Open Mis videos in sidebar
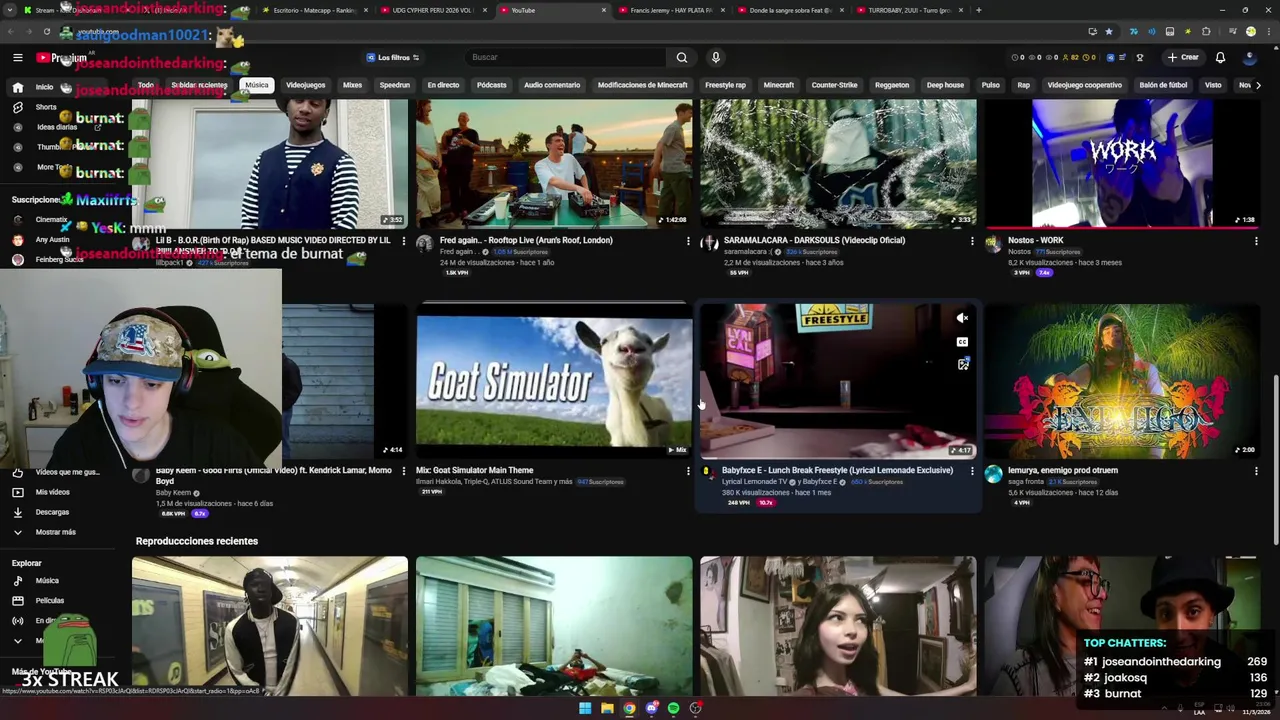 [52, 492]
